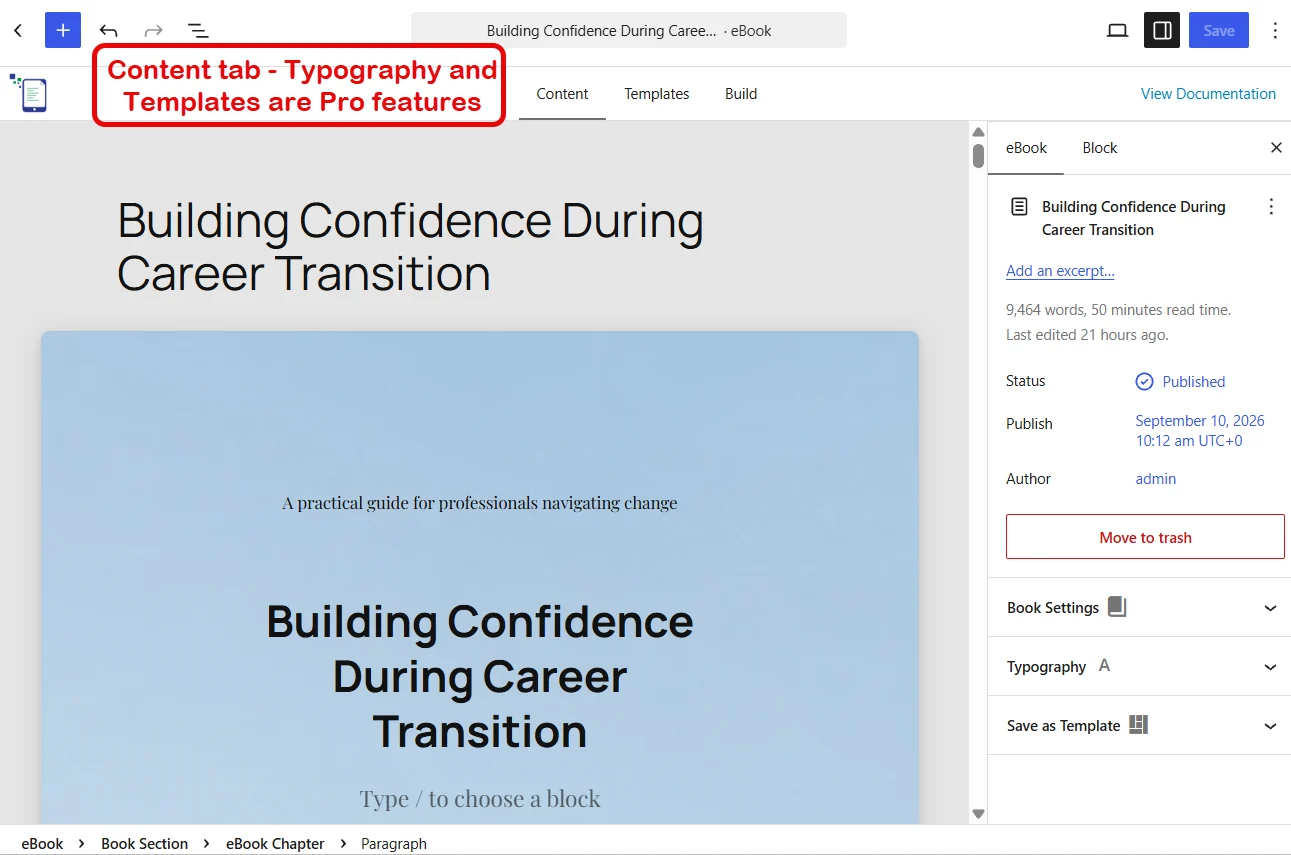Select Book Section in the breadcrumb
Viewport: 1291px width, 855px height.
click(145, 844)
